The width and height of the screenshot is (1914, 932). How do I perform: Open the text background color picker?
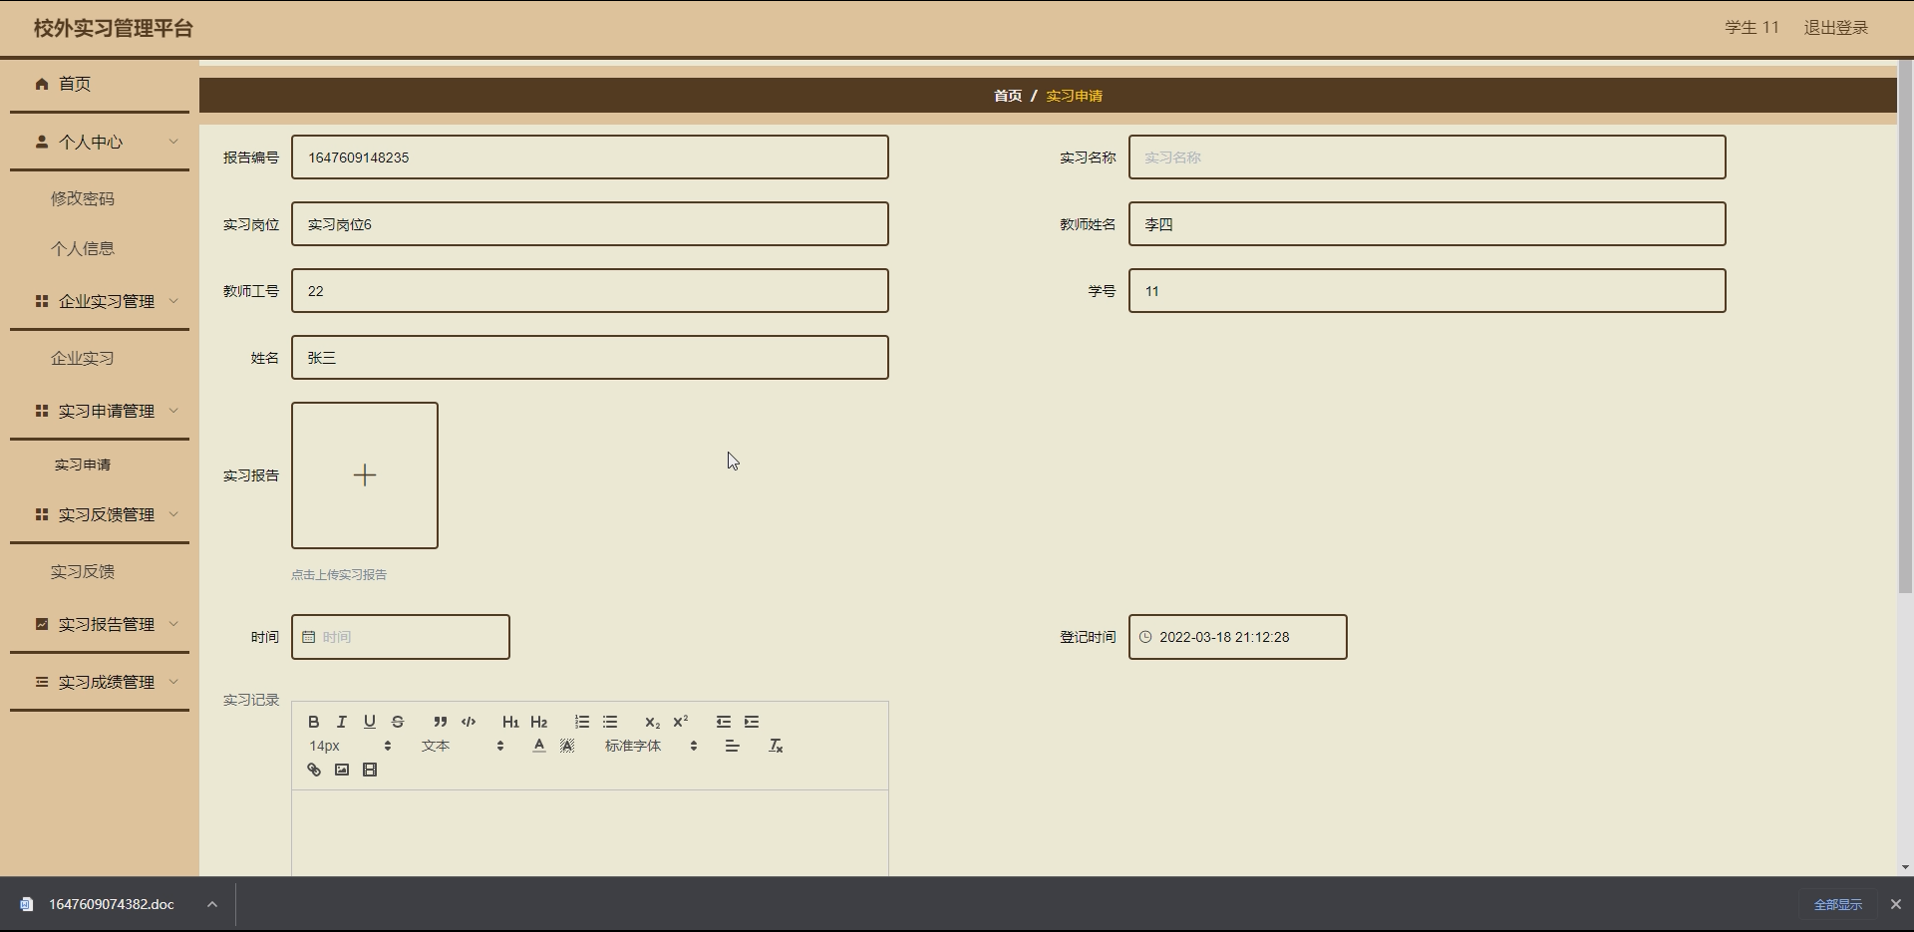pyautogui.click(x=566, y=746)
